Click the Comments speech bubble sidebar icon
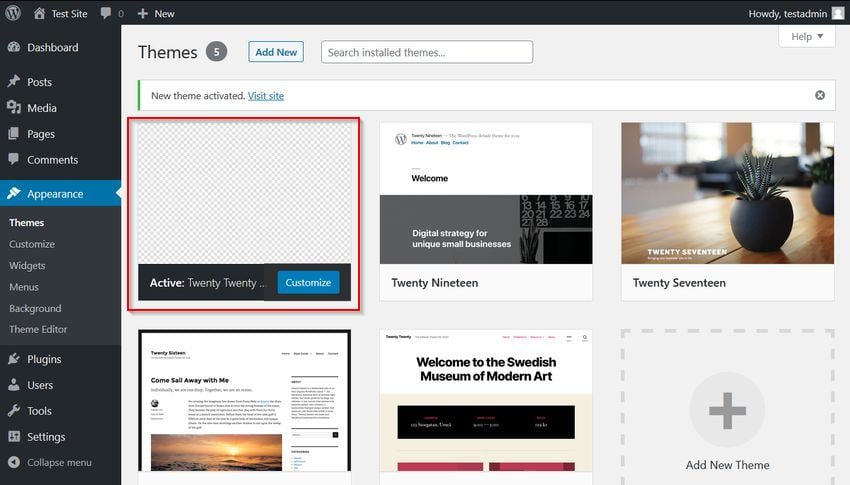 pos(14,159)
